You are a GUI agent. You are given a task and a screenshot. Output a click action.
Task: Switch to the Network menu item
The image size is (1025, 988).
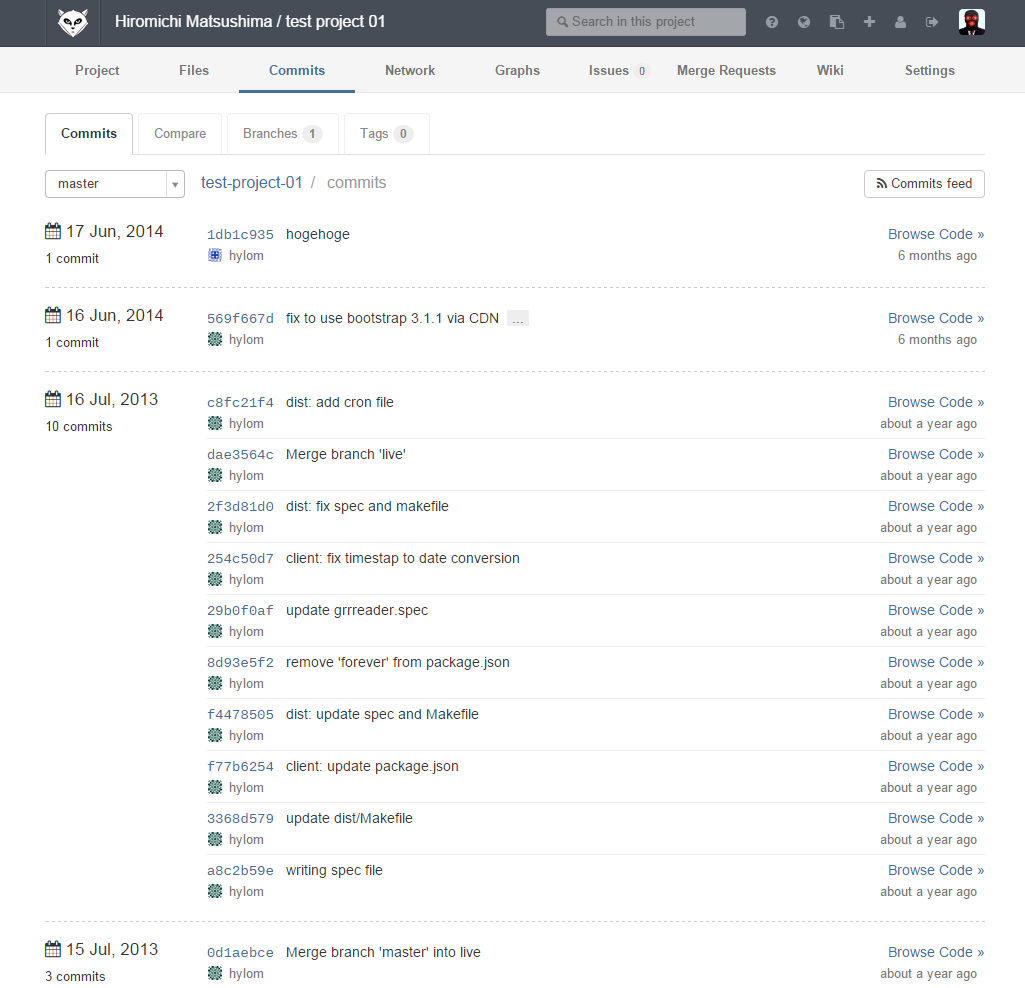pos(410,70)
